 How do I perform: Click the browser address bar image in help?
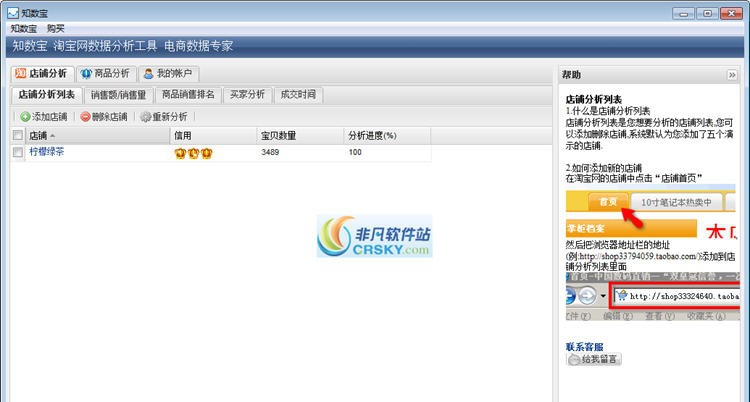(x=677, y=296)
